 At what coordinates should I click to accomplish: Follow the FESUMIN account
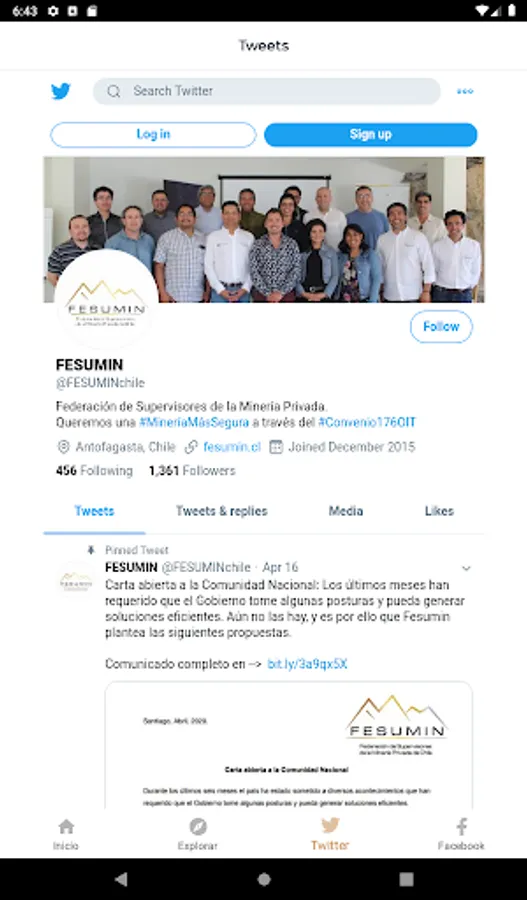(x=441, y=327)
